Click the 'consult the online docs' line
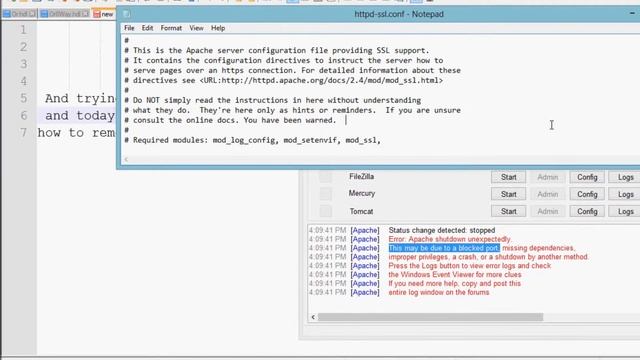This screenshot has width=640, height=360. (x=230, y=120)
